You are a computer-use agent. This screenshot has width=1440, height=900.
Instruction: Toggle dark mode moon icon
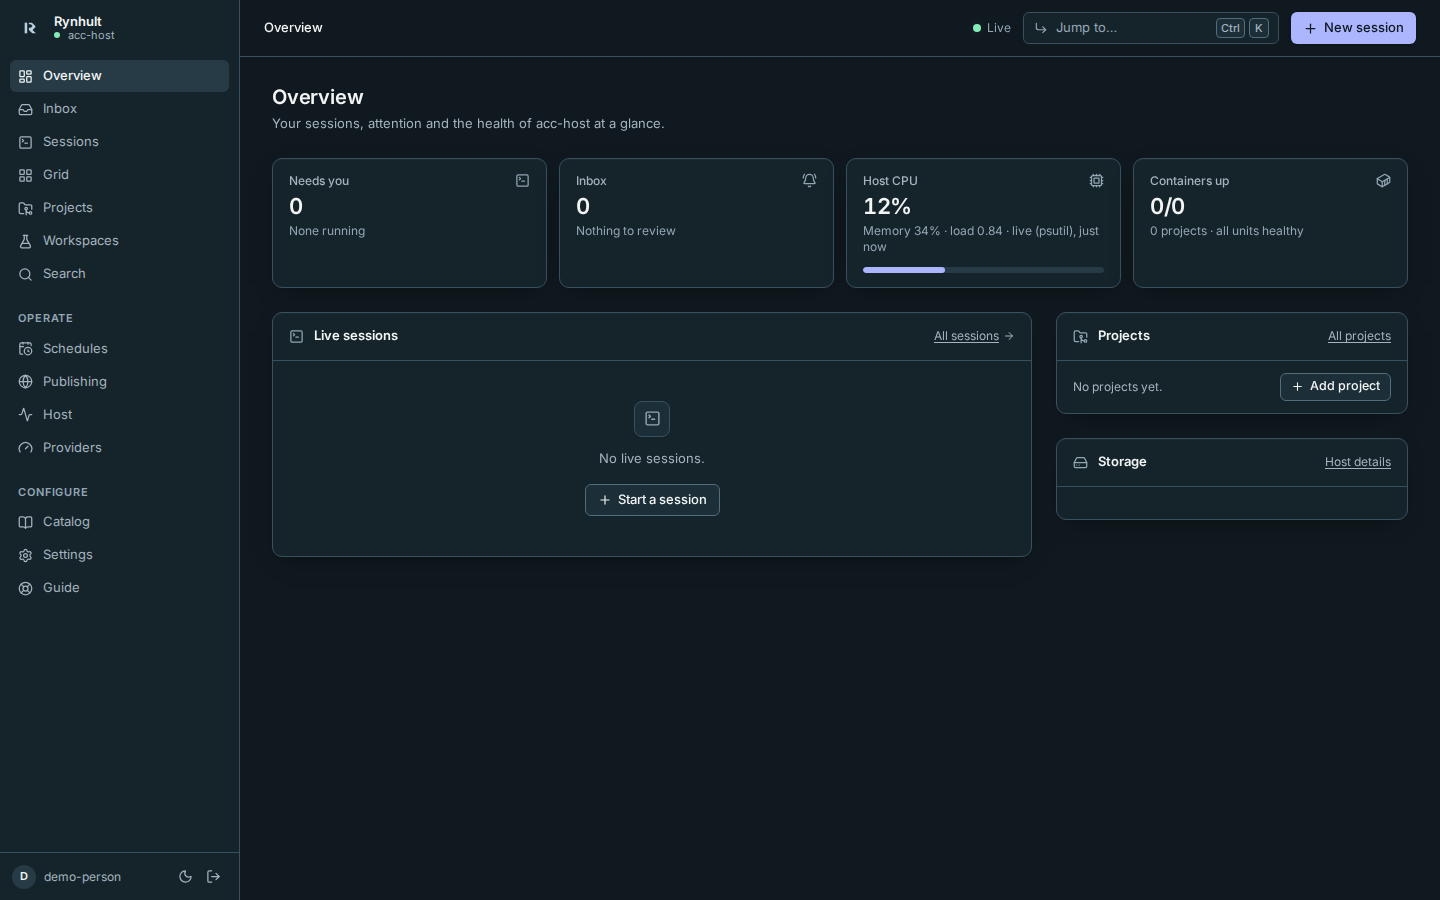[x=185, y=877]
